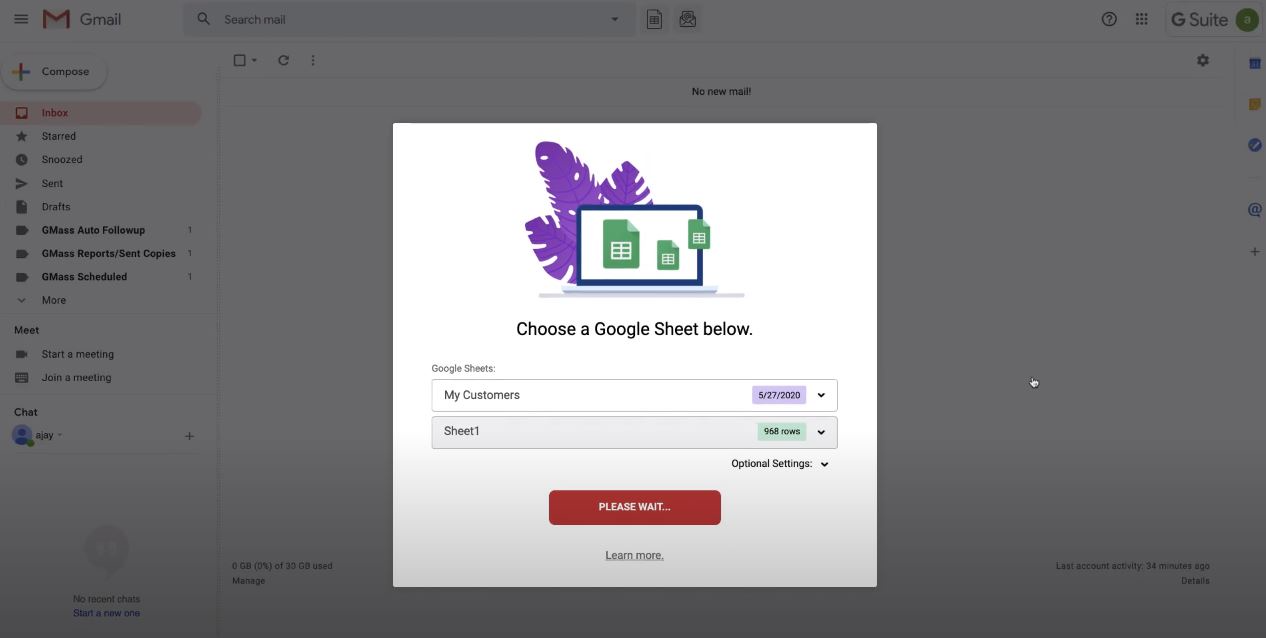Open select dropdown arrow next to checkbox
Screen dimensions: 1266x638
(x=254, y=60)
